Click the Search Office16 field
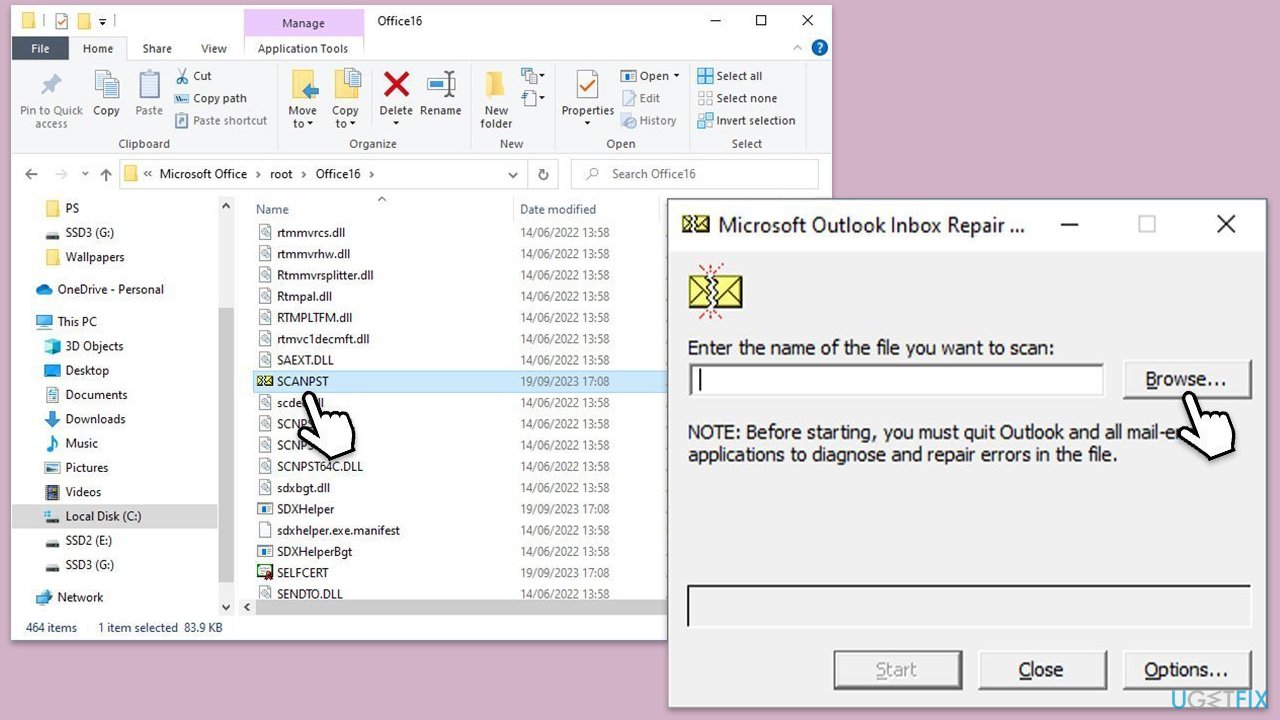This screenshot has width=1280, height=720. 694,174
